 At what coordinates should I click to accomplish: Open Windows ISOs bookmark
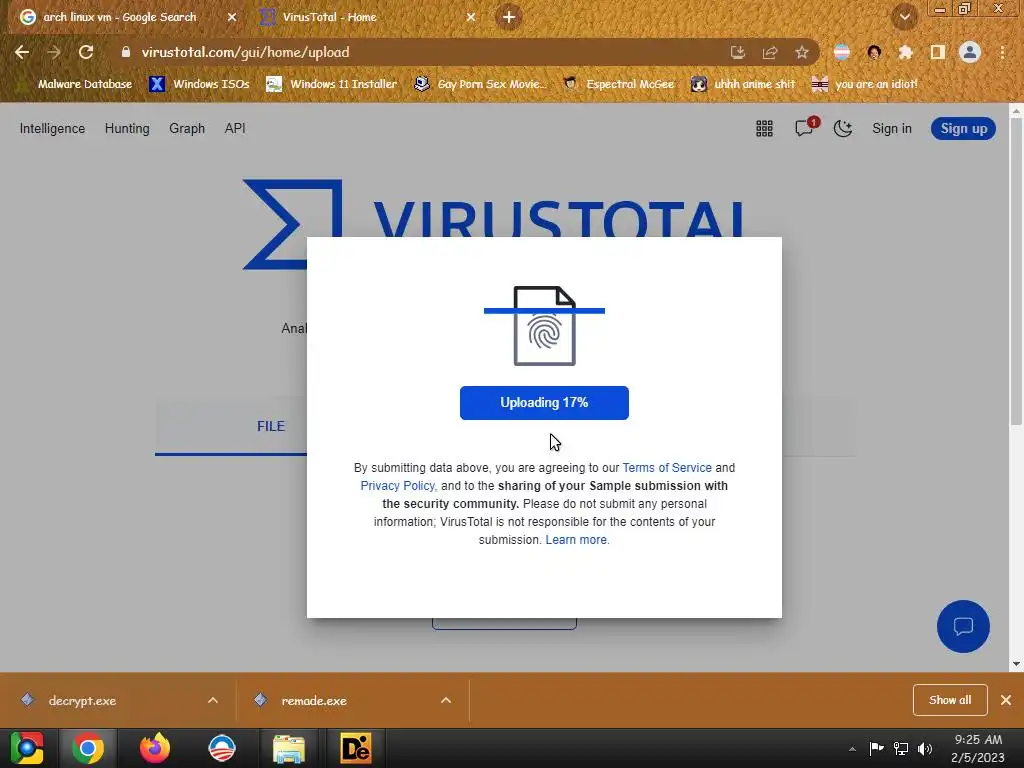click(199, 84)
